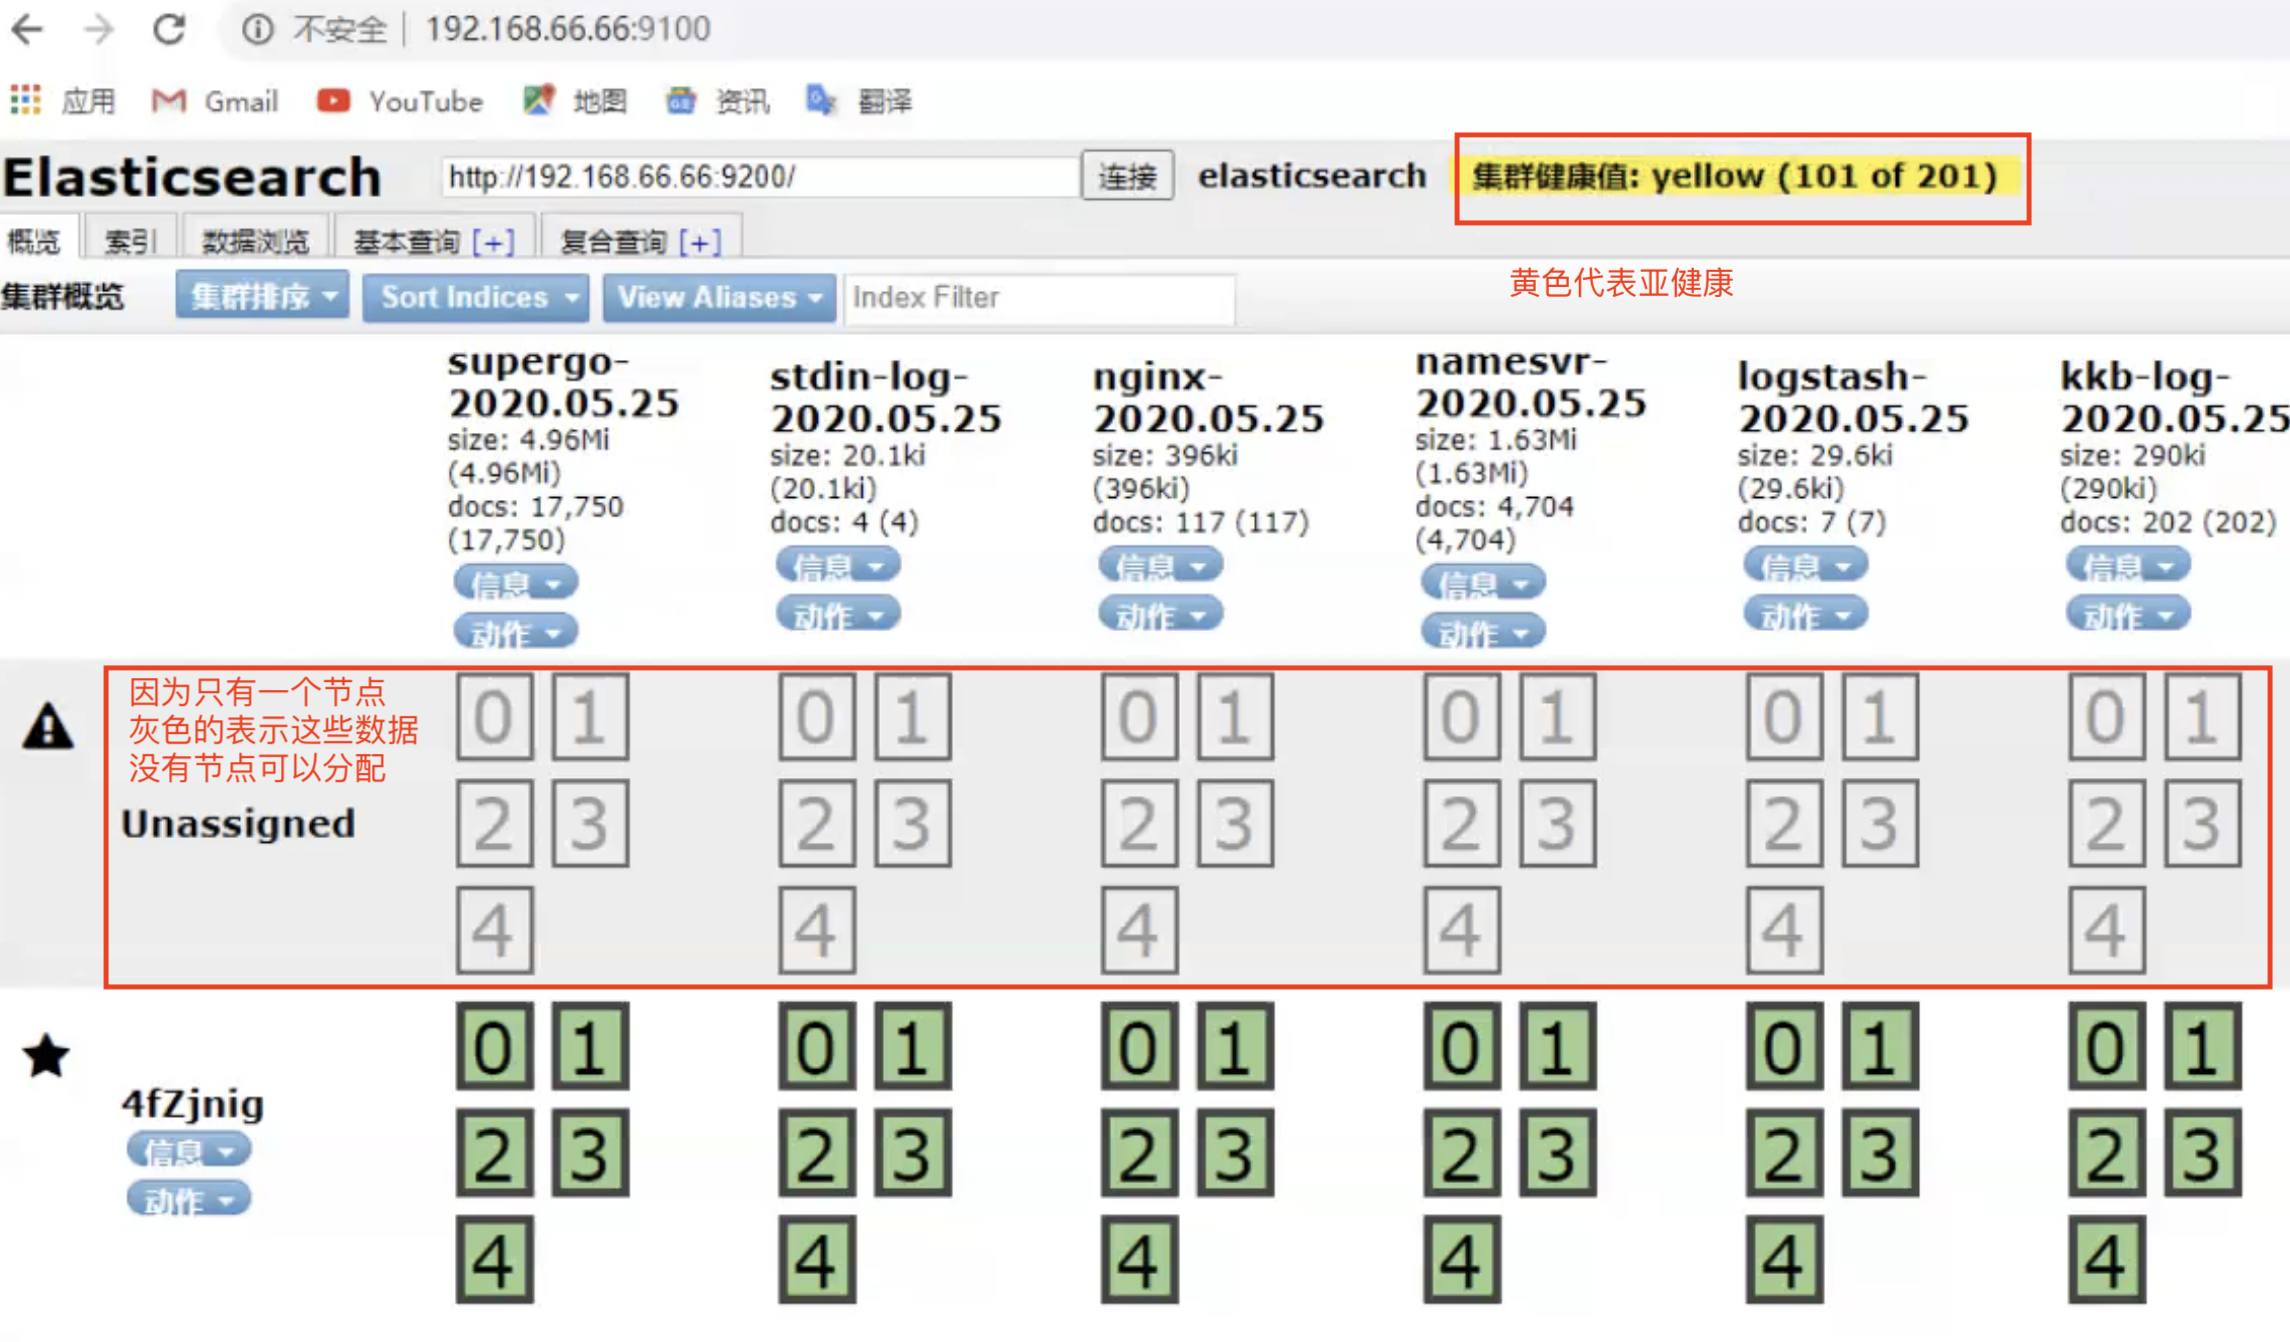Open the 集群排序 dropdown
The image size is (2290, 1342).
(262, 296)
